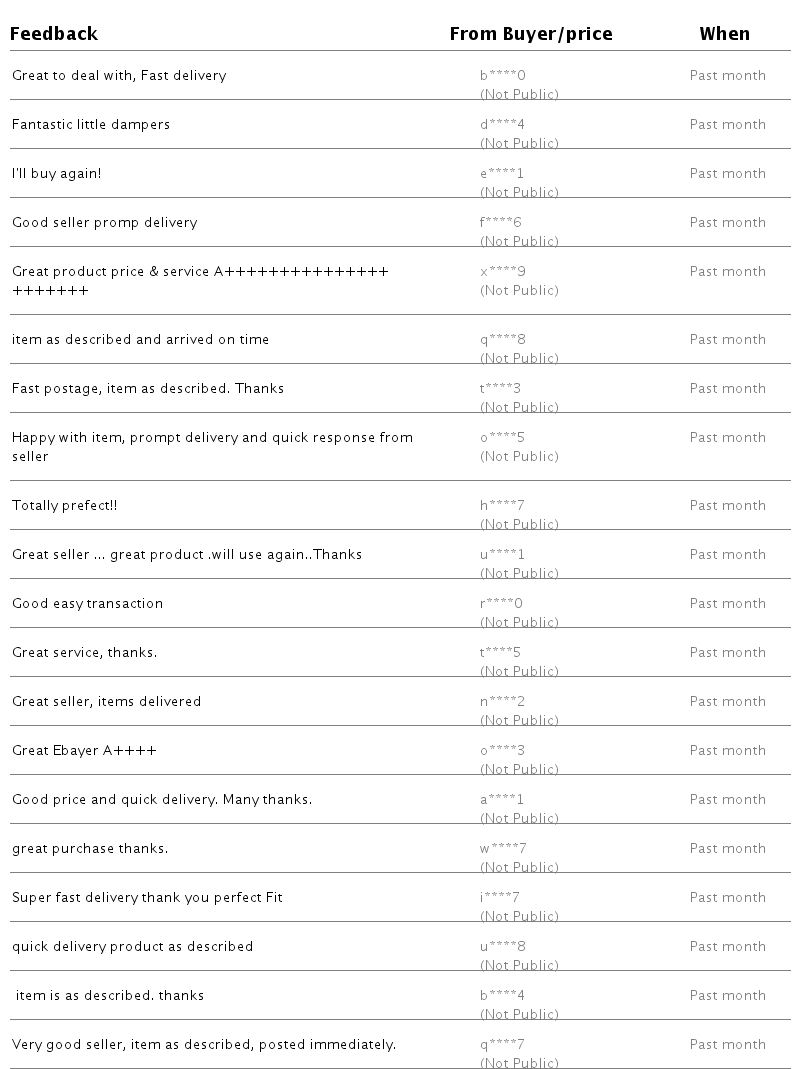Open buyer h****7 profile

pyautogui.click(x=502, y=505)
